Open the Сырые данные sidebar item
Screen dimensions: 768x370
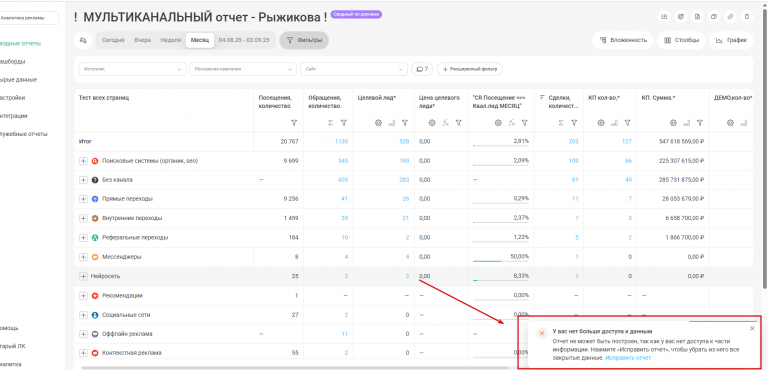(19, 79)
